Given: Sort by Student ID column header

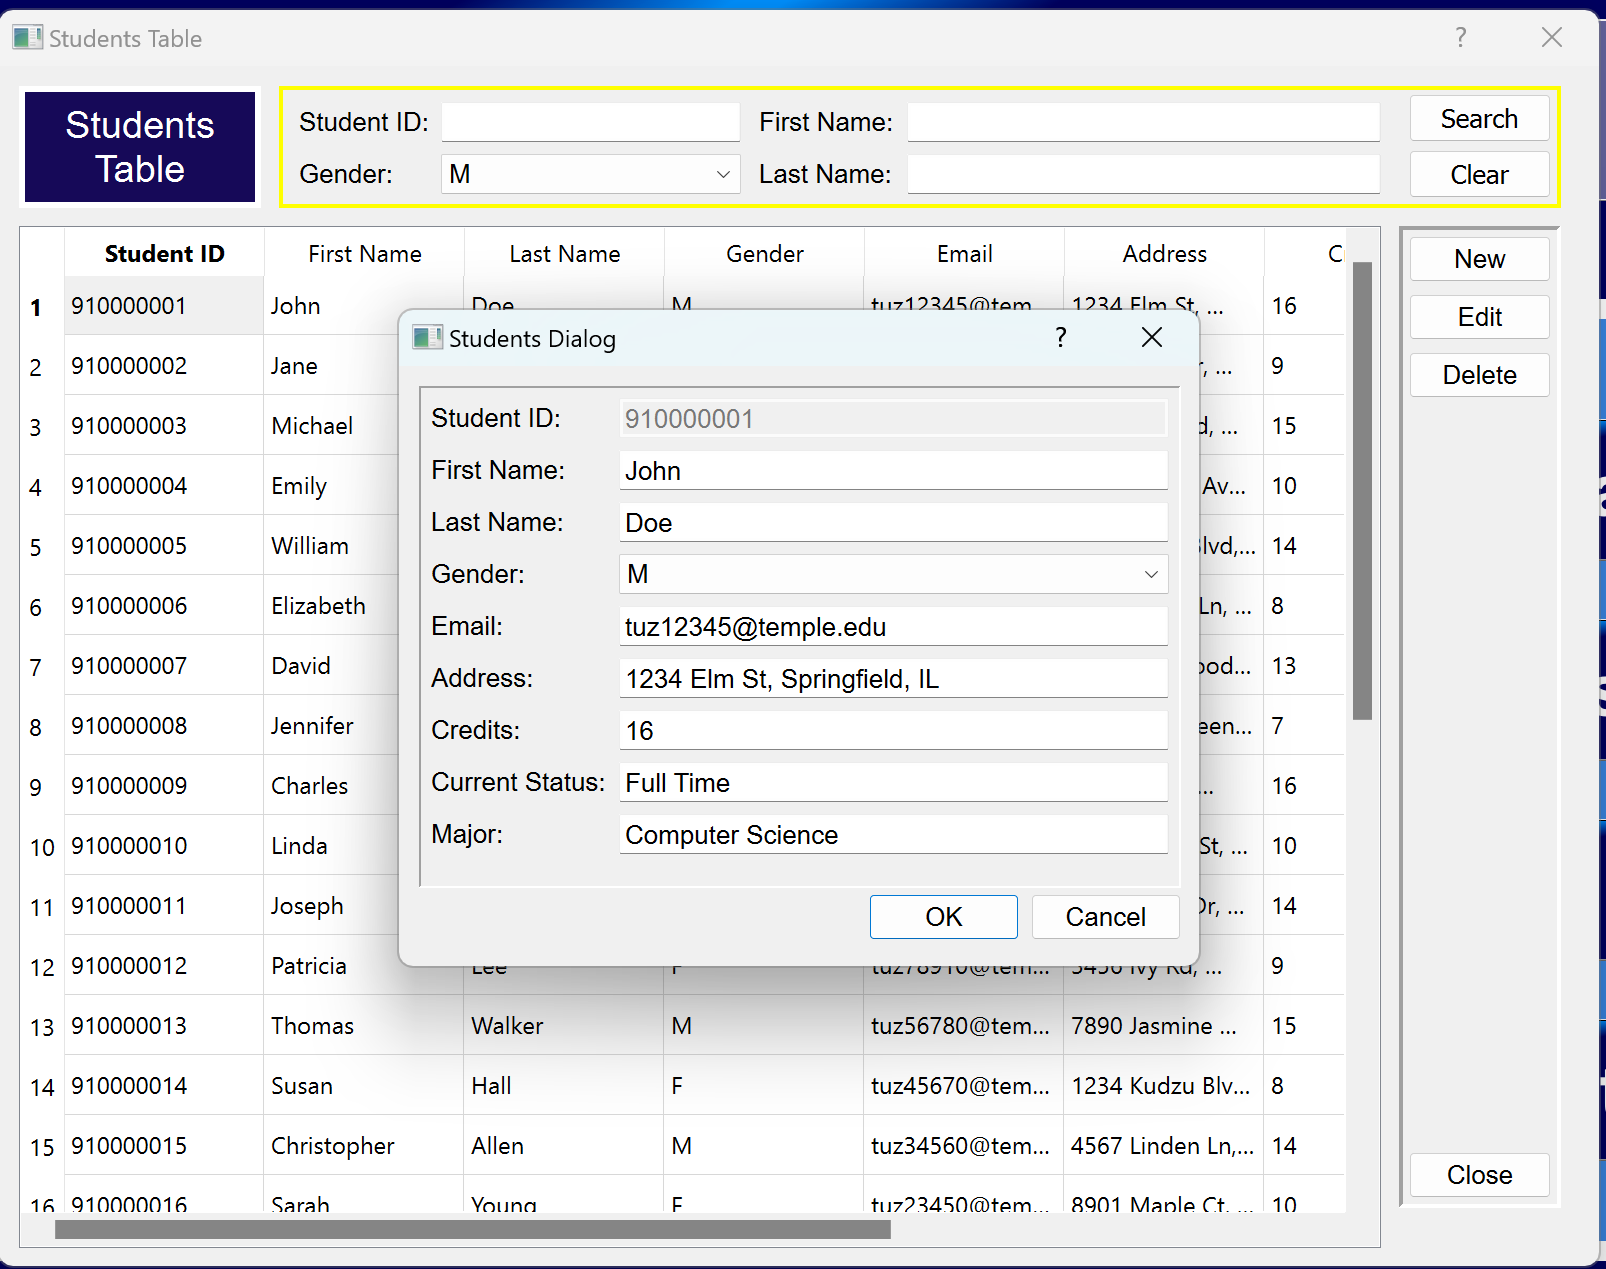Looking at the screenshot, I should pyautogui.click(x=164, y=254).
